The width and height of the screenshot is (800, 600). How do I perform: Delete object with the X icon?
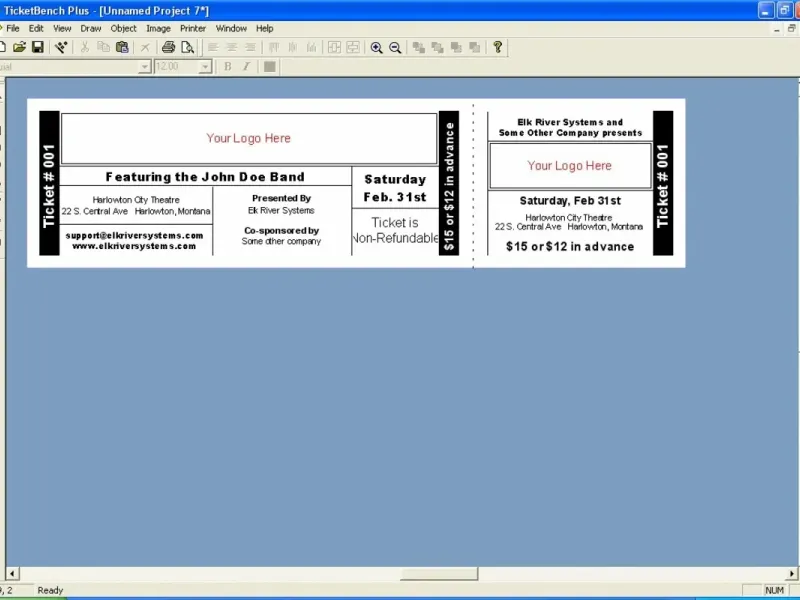(145, 47)
